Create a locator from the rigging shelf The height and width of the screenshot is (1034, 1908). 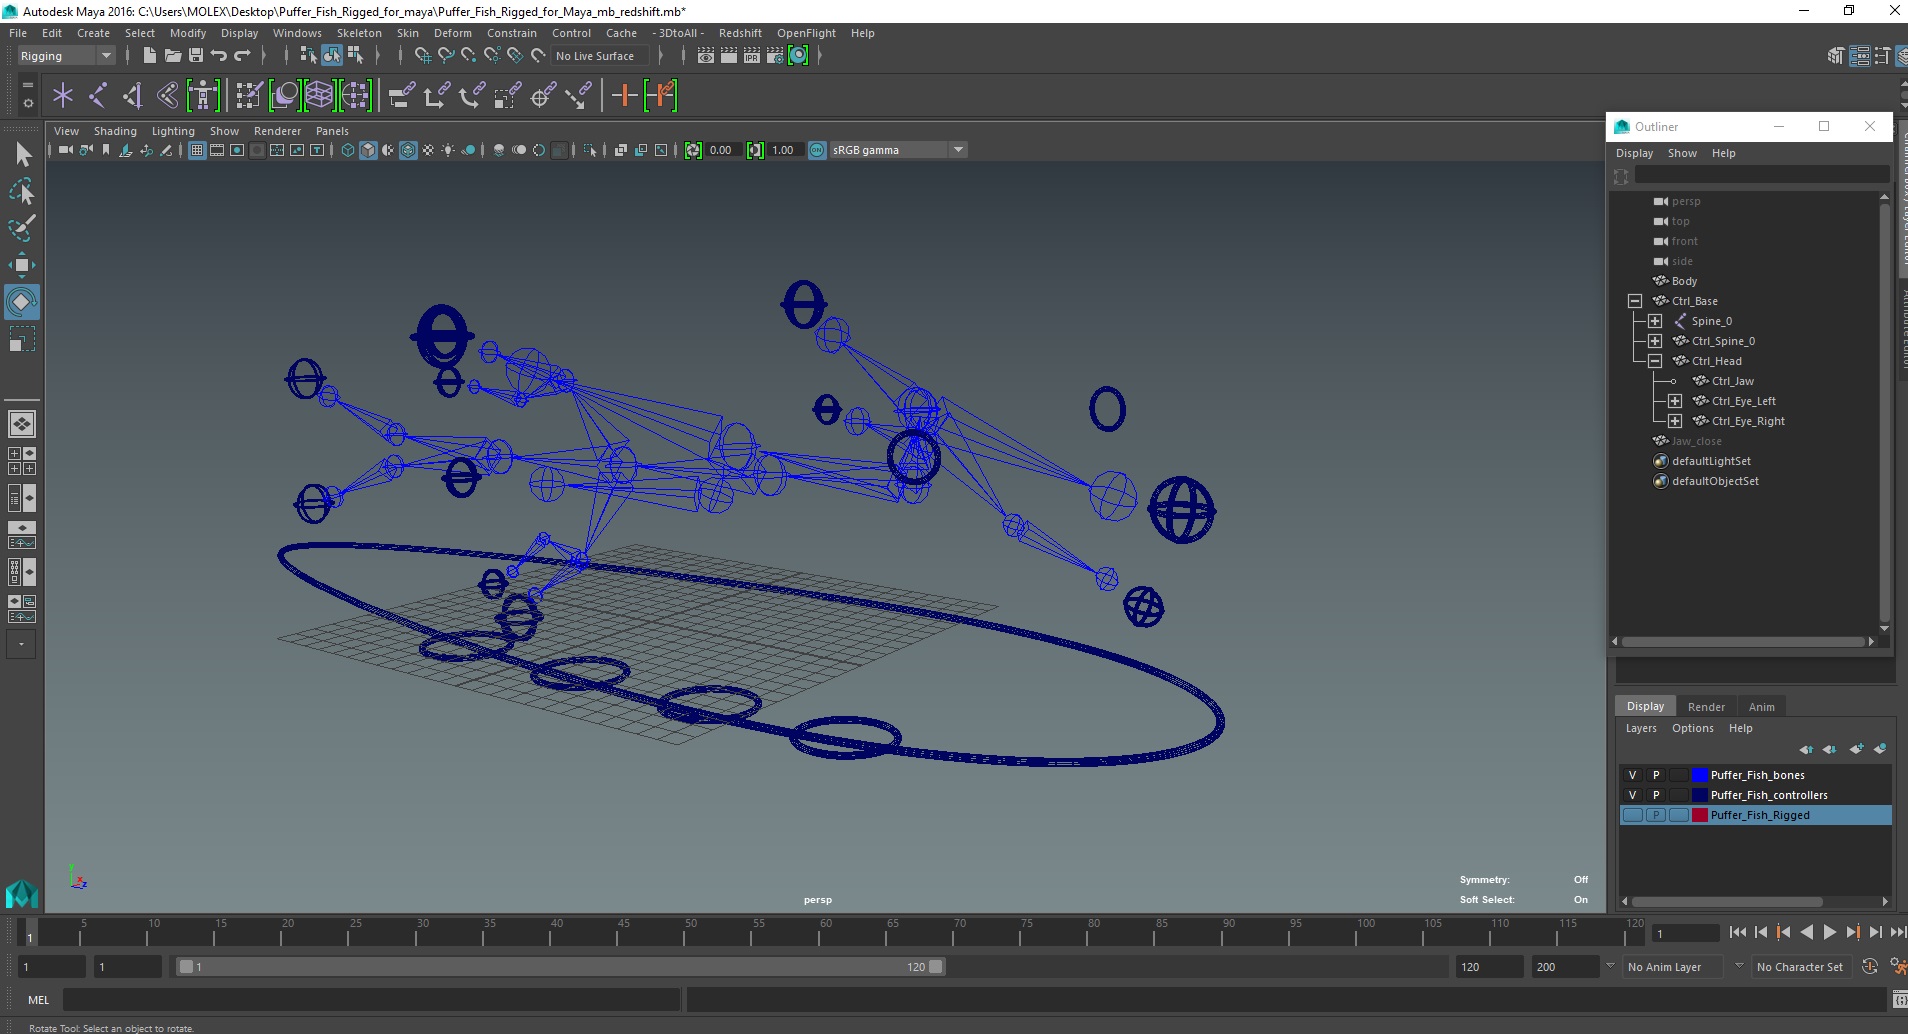tap(63, 96)
